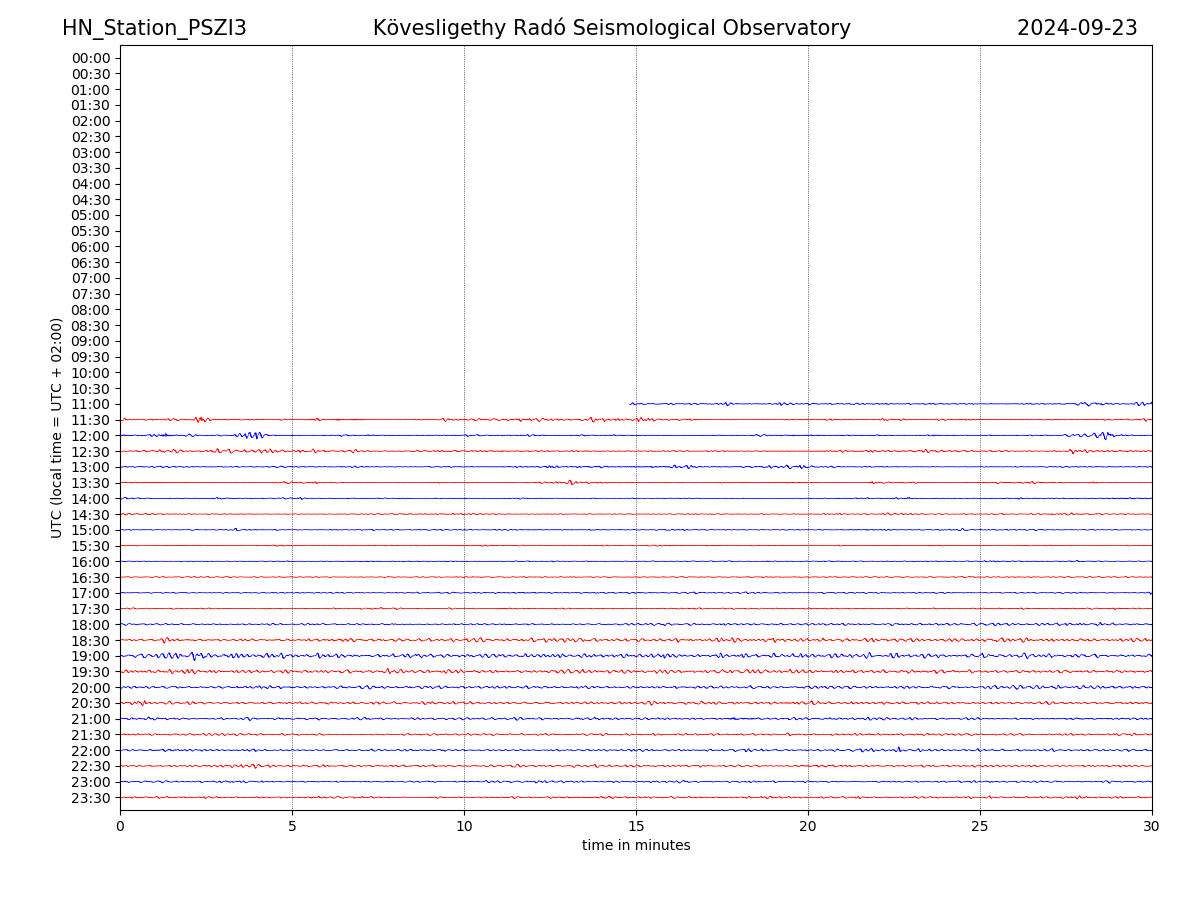The height and width of the screenshot is (900, 1200).
Task: Select the 11:00 time row label
Action: tap(90, 404)
